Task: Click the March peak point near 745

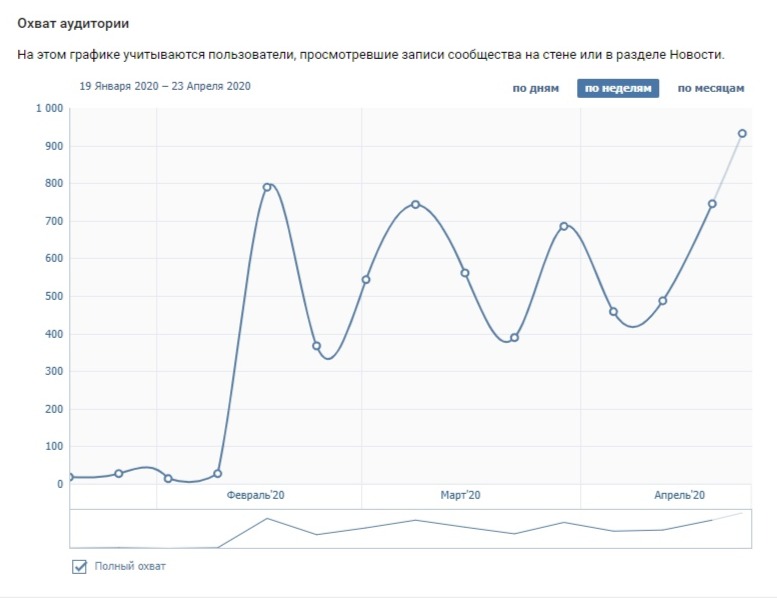Action: [x=415, y=204]
